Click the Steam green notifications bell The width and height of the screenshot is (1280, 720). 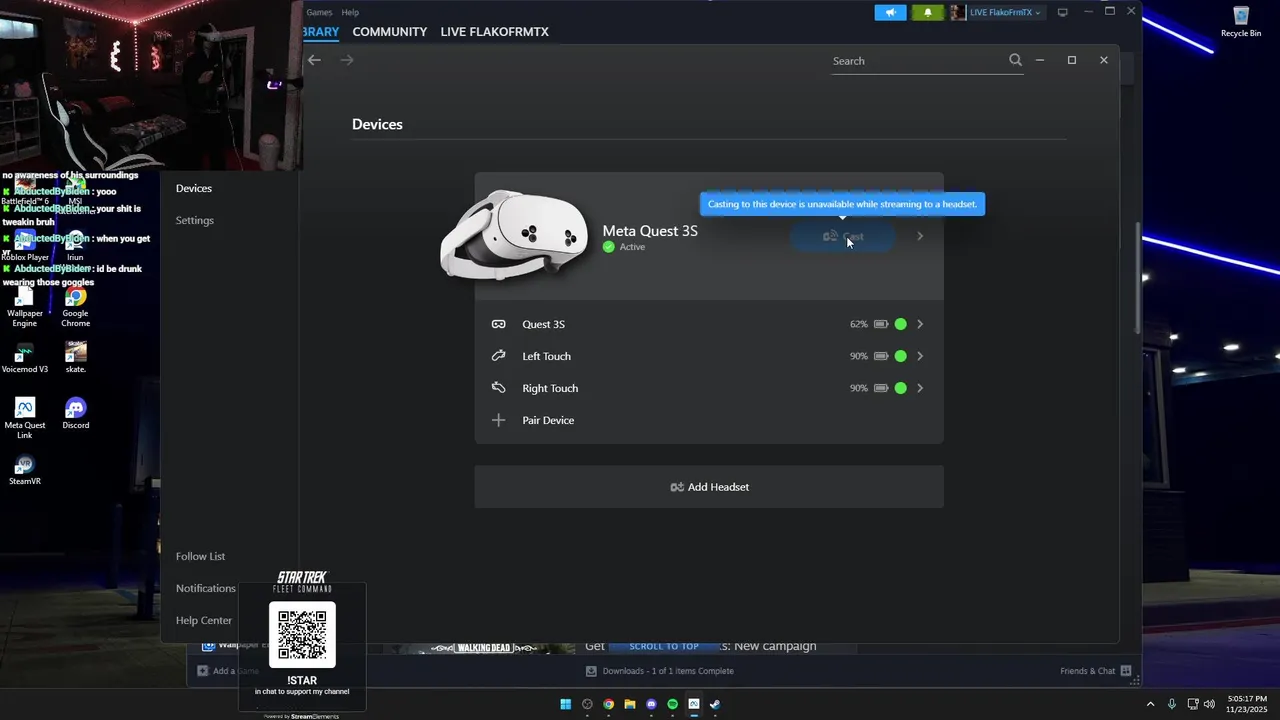tap(928, 12)
